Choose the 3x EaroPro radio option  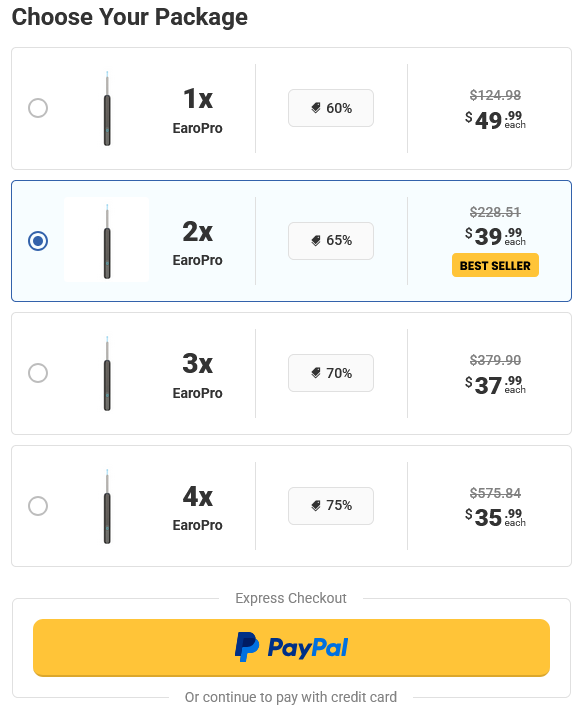click(x=38, y=373)
